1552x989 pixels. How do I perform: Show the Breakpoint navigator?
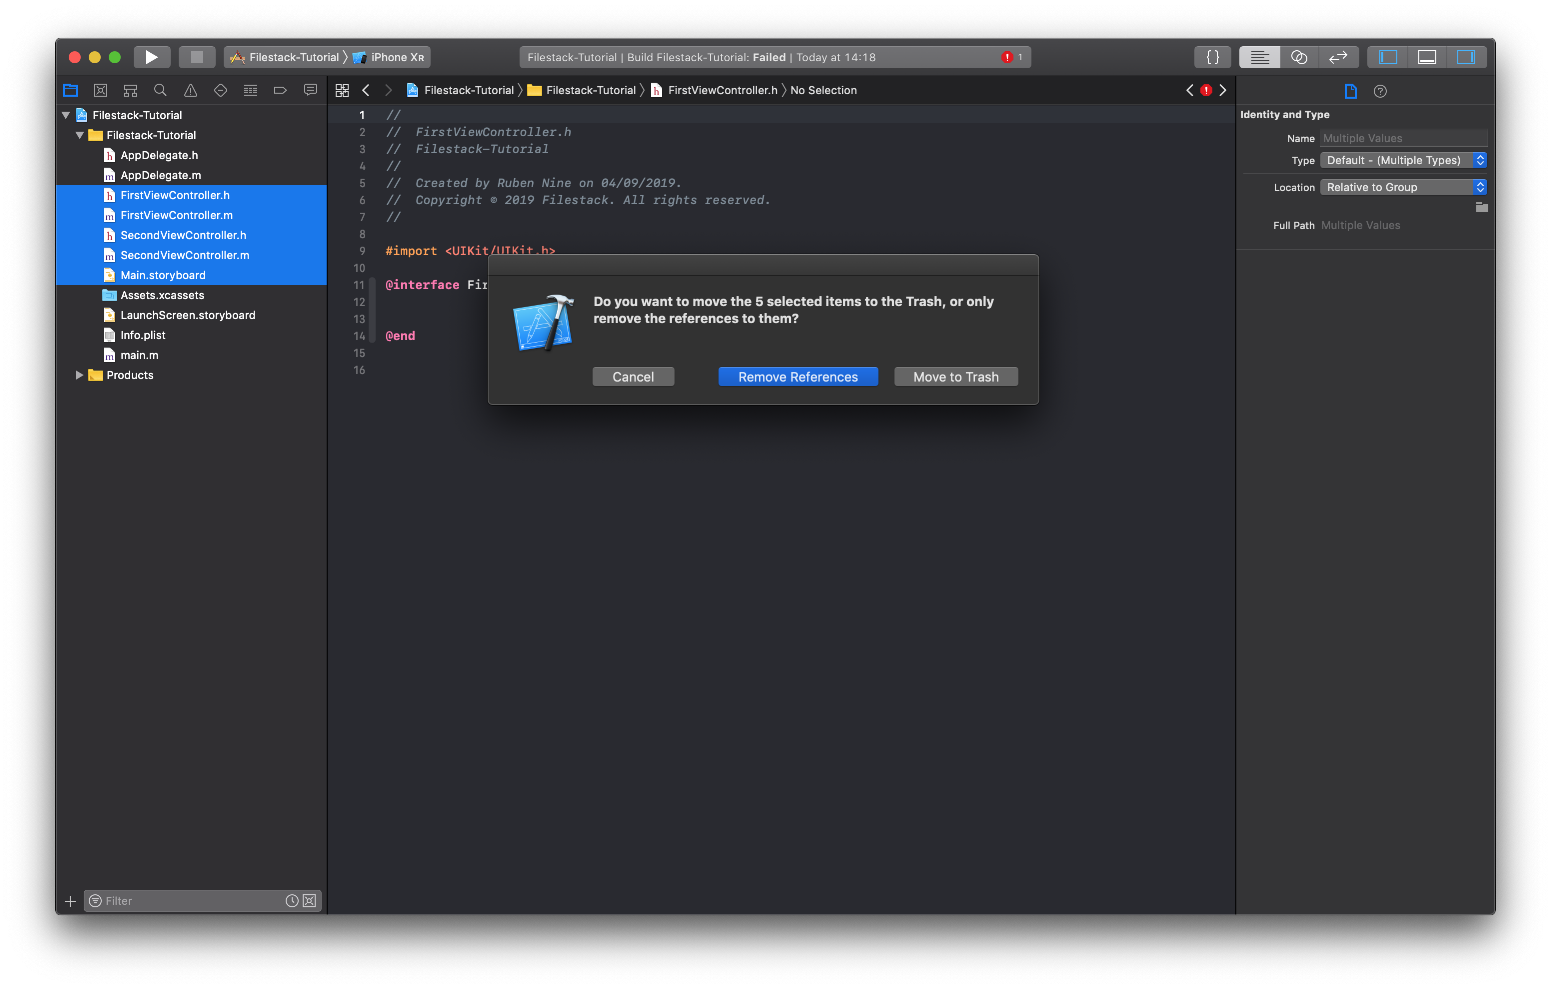pos(280,90)
